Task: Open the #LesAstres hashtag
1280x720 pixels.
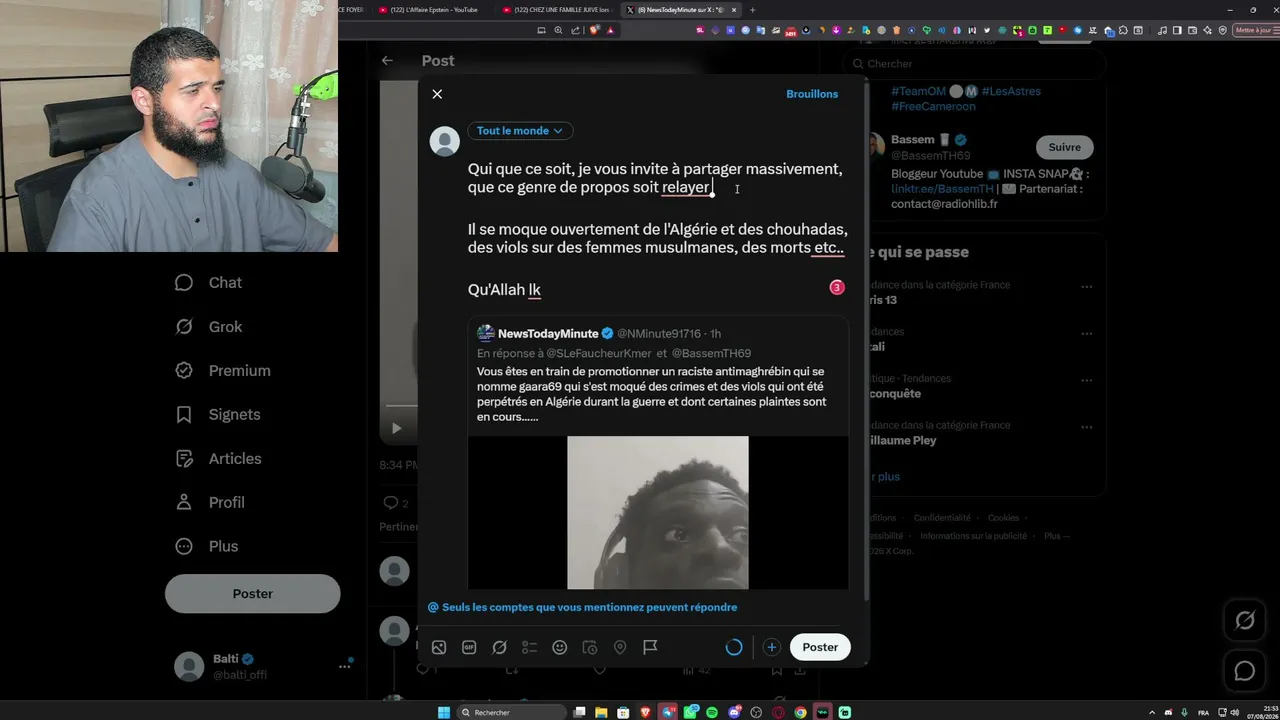Action: pos(1011,91)
